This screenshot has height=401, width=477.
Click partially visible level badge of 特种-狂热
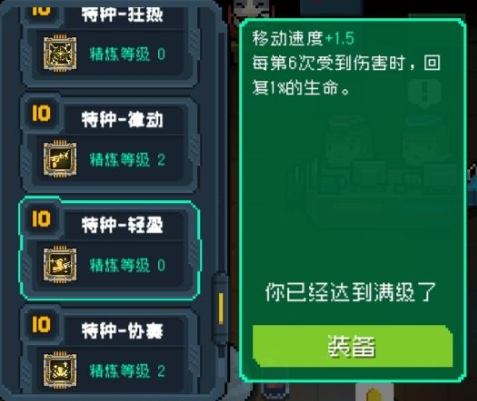41,10
